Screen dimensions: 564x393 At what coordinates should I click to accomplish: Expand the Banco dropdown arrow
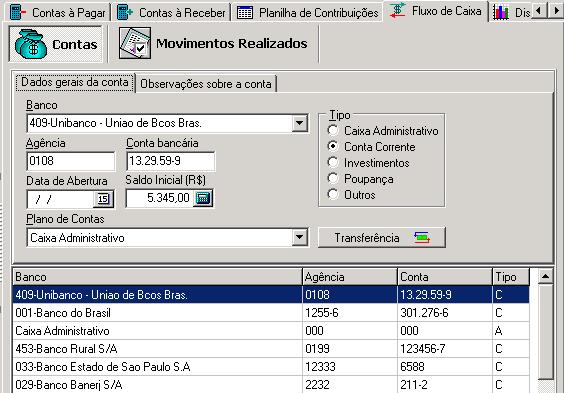click(x=299, y=123)
